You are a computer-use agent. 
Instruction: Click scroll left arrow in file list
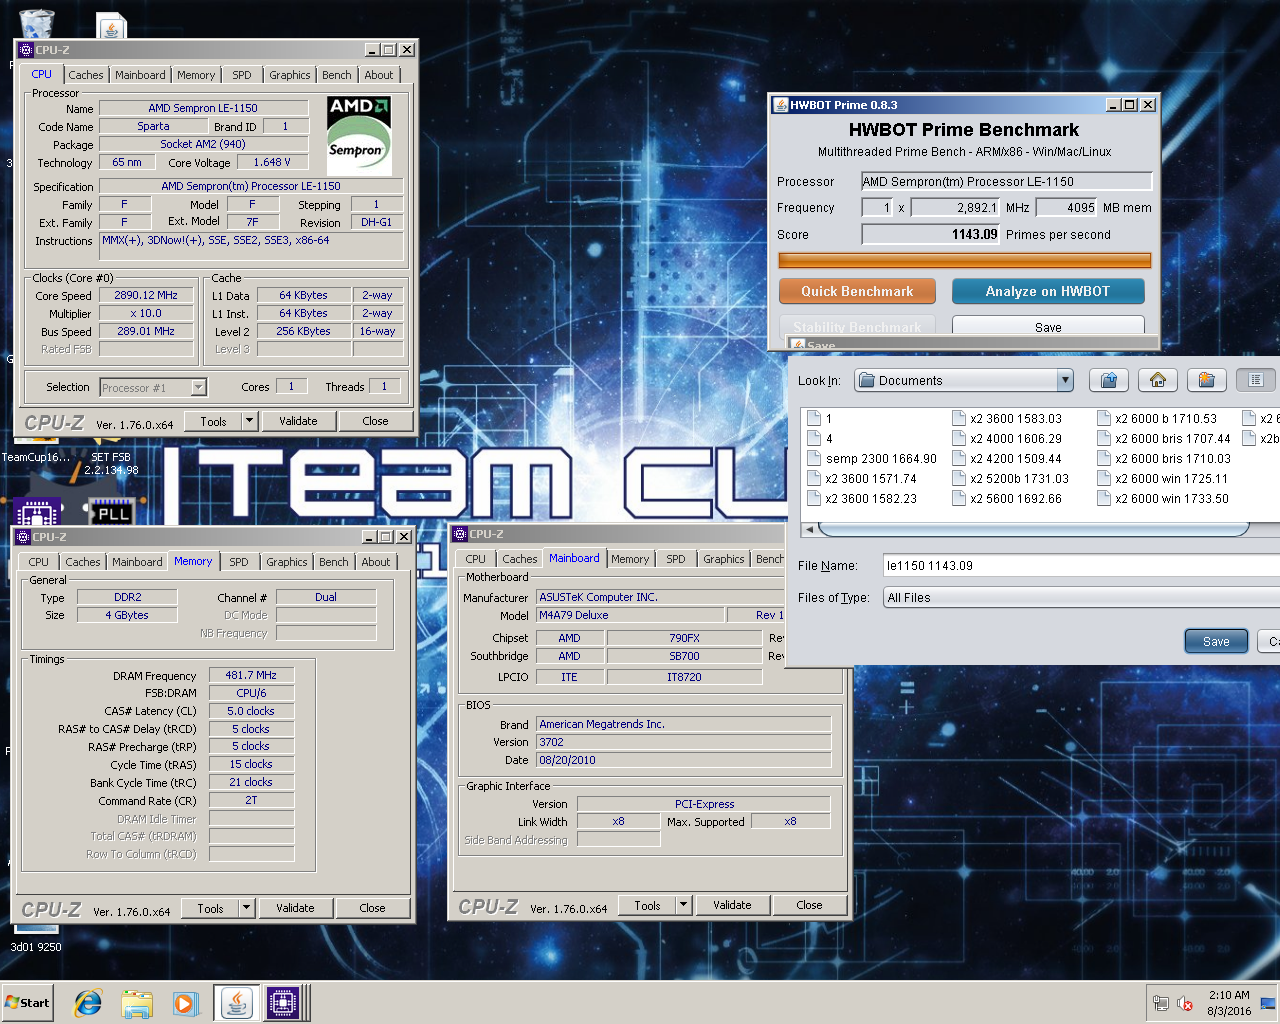coord(809,529)
